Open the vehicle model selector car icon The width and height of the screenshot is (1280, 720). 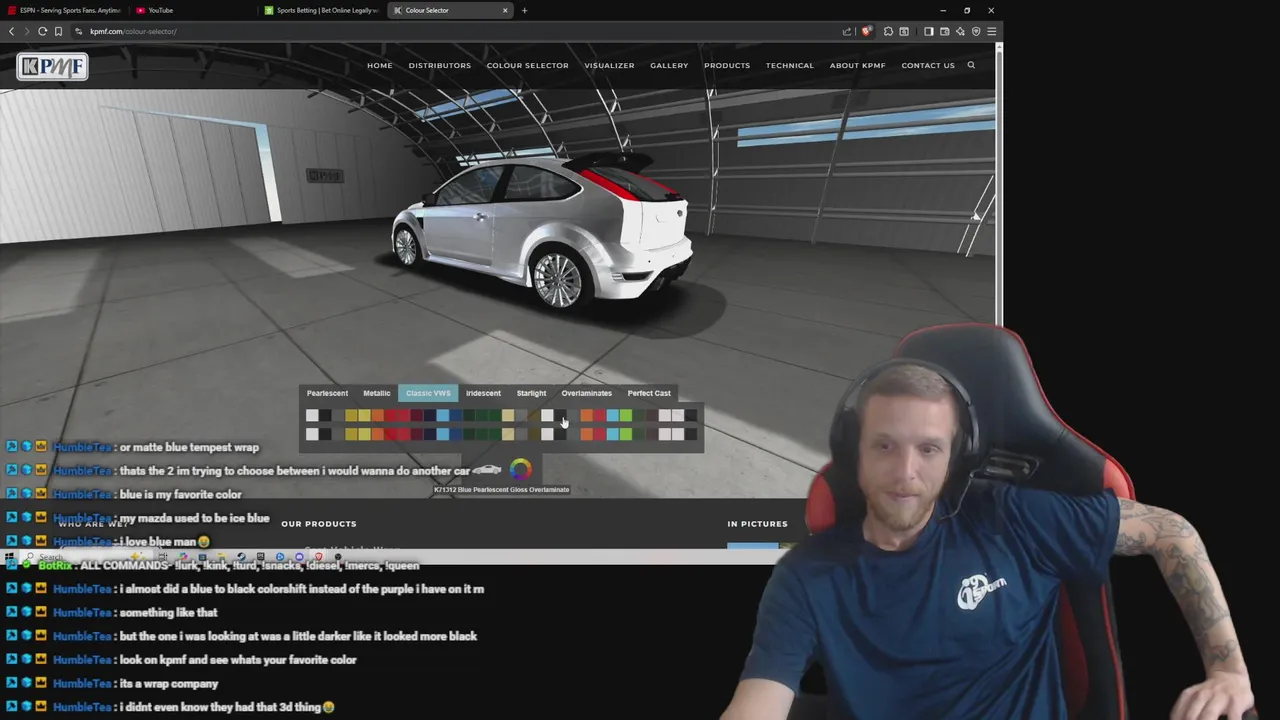coord(487,469)
